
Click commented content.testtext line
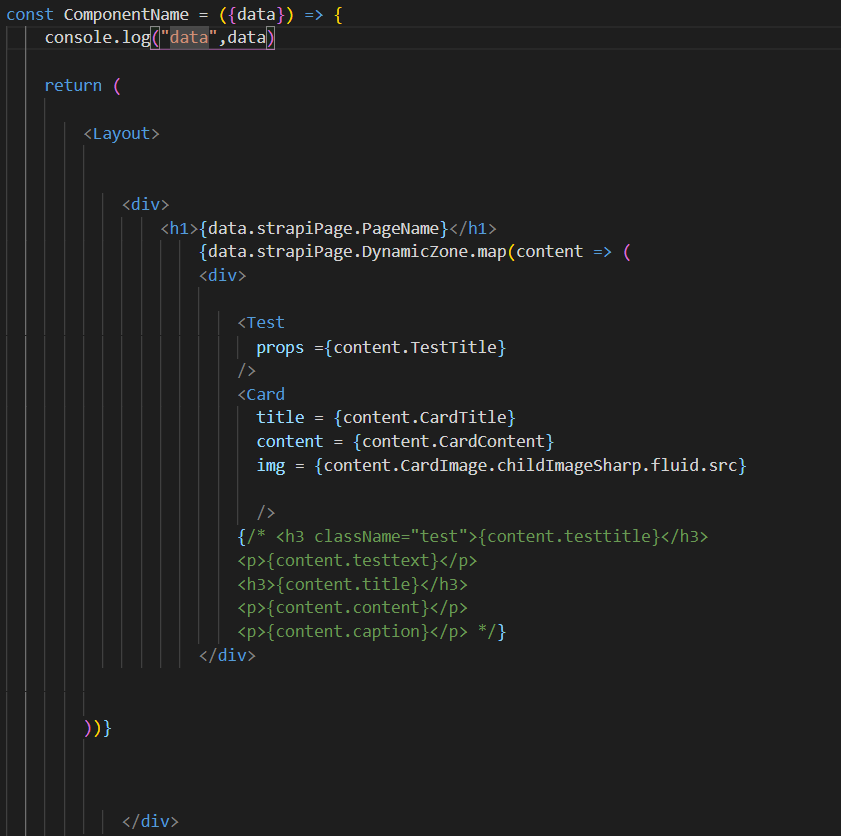pyautogui.click(x=357, y=560)
